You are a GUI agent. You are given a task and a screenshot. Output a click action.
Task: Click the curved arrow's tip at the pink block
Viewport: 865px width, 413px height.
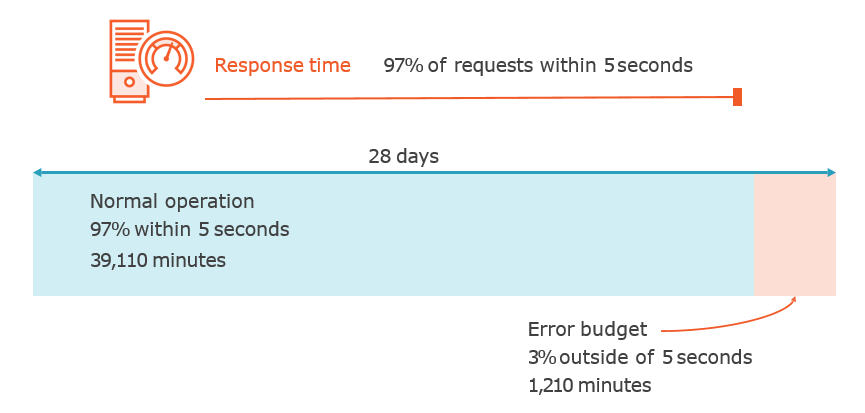coord(794,299)
